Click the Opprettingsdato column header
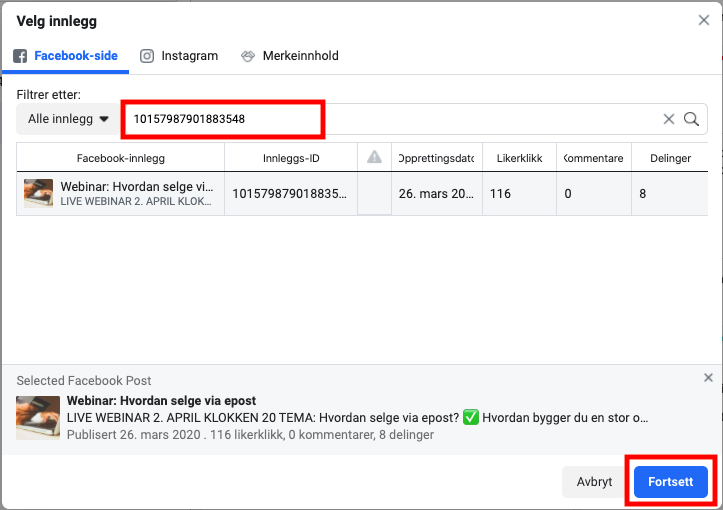 [437, 158]
